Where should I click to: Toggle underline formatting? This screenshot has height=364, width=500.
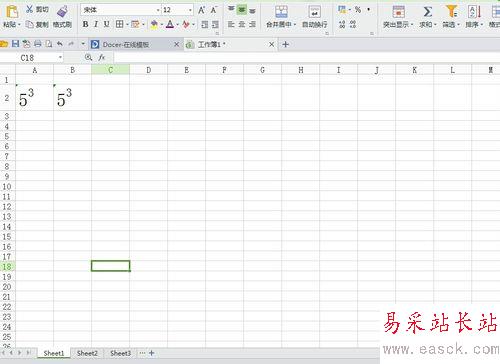(107, 24)
